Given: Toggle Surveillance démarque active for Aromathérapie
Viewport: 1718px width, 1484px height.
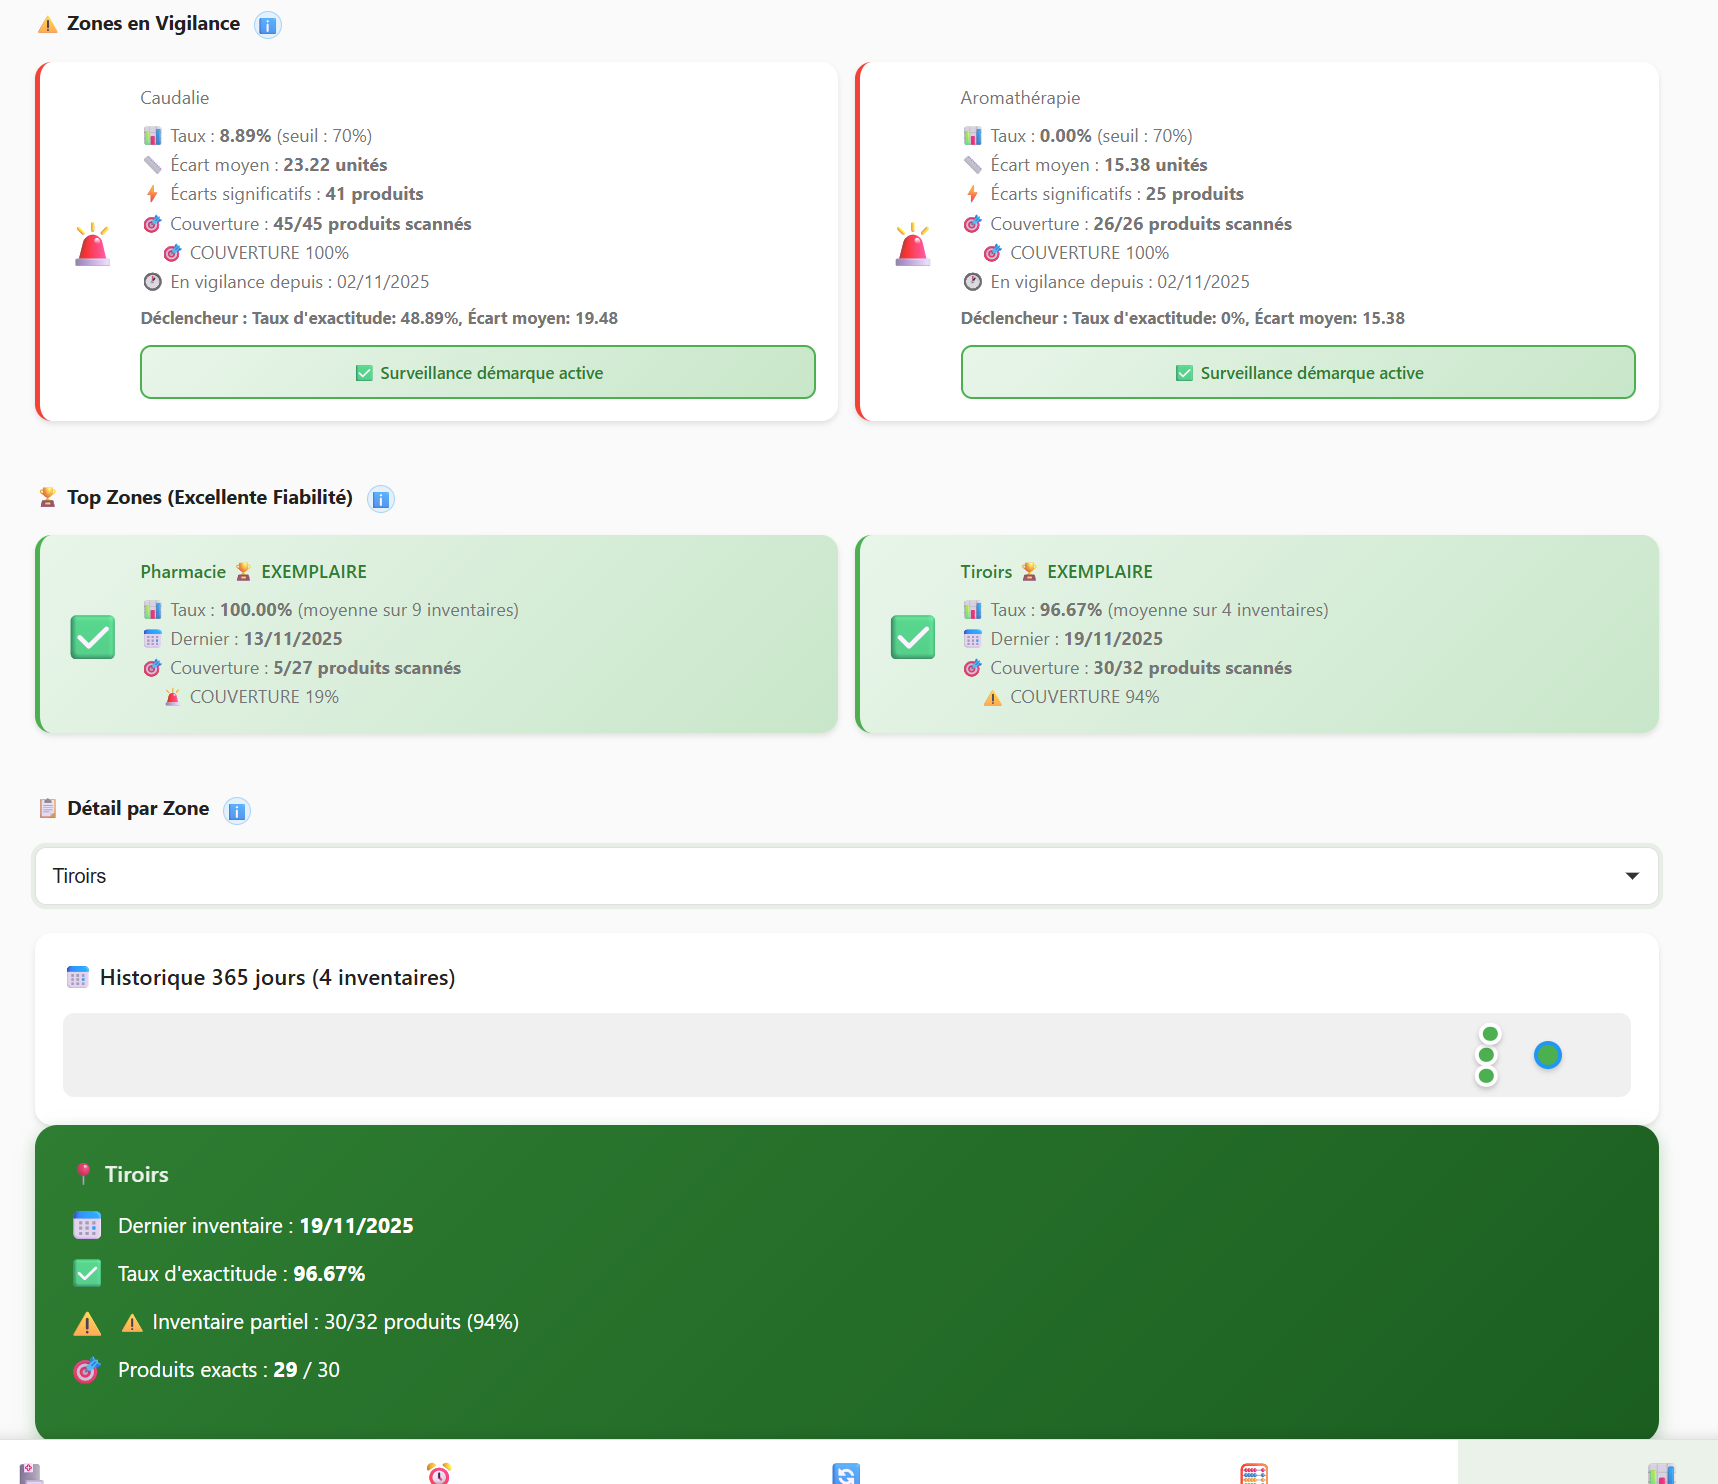Looking at the screenshot, I should pos(1297,372).
